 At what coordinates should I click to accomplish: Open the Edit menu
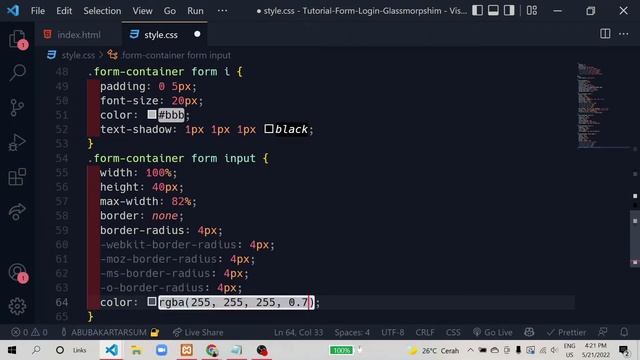64,11
